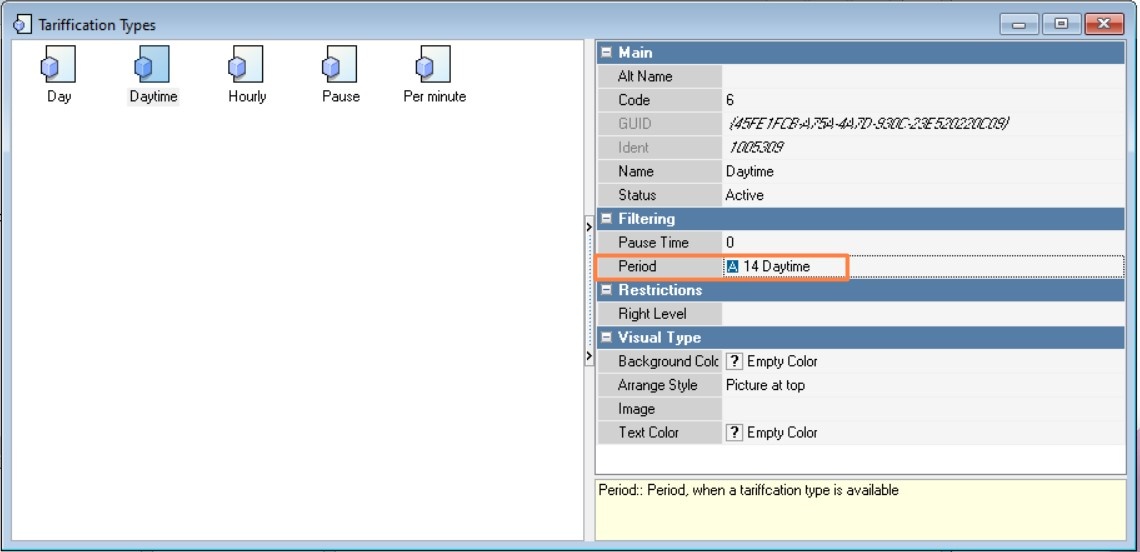Click the Hourly tariffication type icon
1140x552 pixels.
pos(246,66)
